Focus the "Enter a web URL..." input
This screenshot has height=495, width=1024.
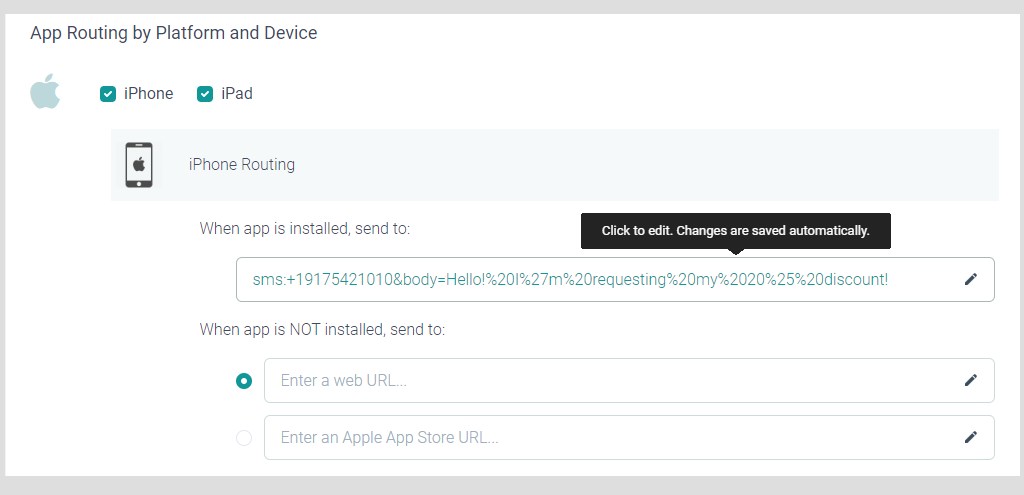[x=629, y=380]
